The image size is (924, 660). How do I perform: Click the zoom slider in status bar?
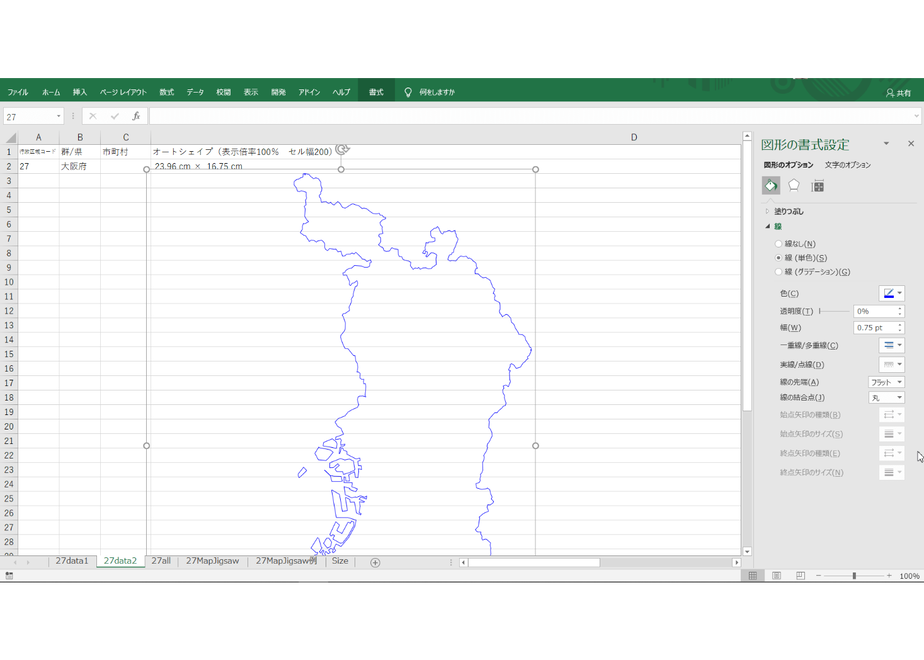[x=854, y=576]
